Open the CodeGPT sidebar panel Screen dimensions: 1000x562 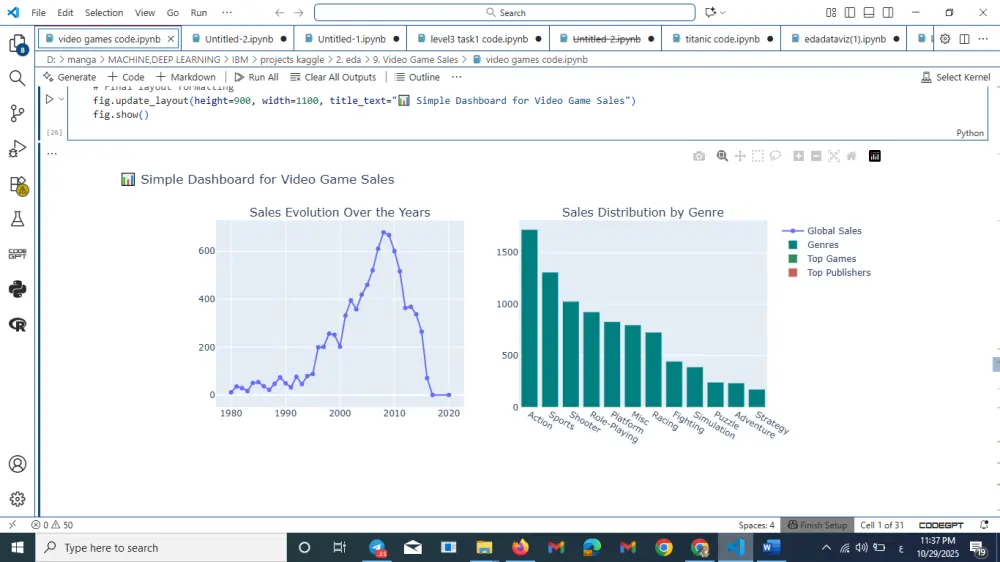pyautogui.click(x=17, y=254)
